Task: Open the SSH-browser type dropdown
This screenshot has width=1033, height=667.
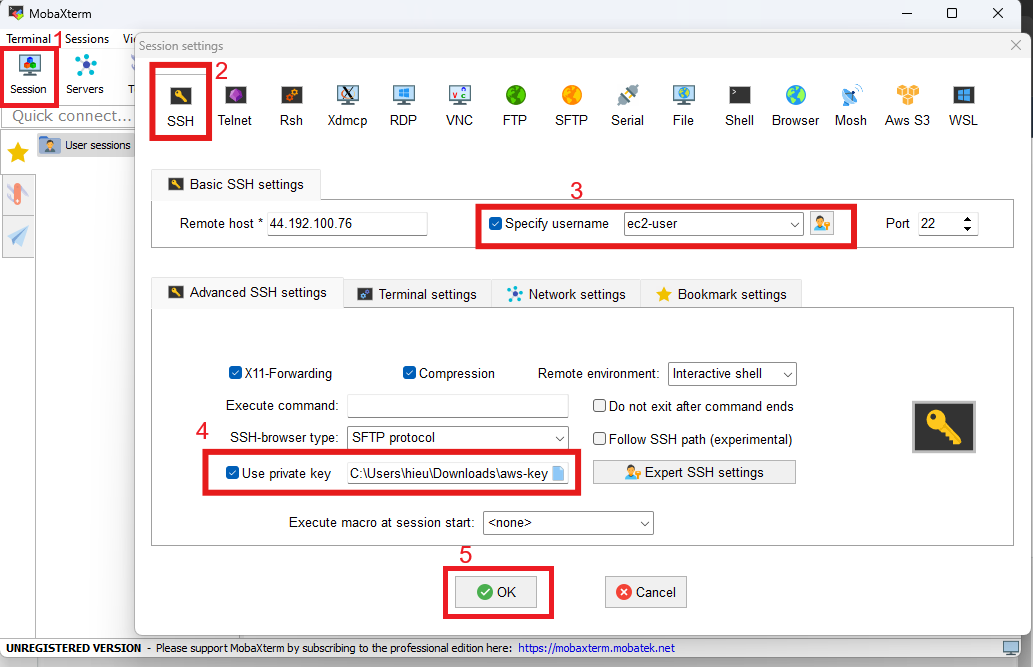Action: pyautogui.click(x=458, y=438)
